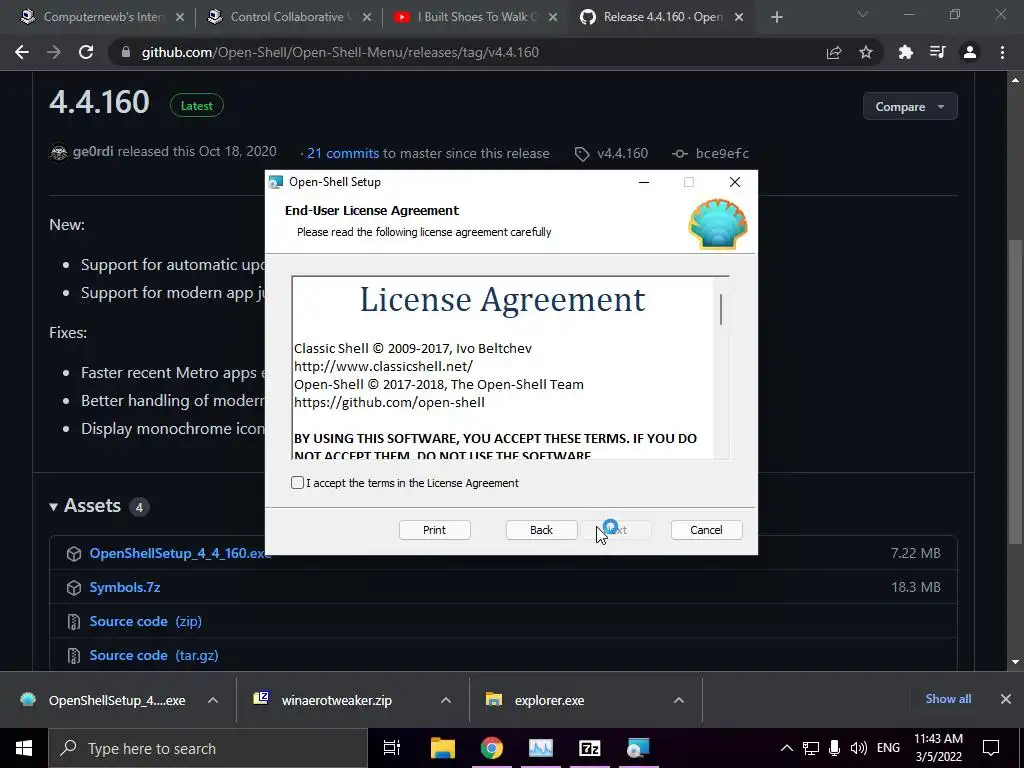1024x768 pixels.
Task: Switch to Computernewb's Internet tab
Action: coord(102,17)
